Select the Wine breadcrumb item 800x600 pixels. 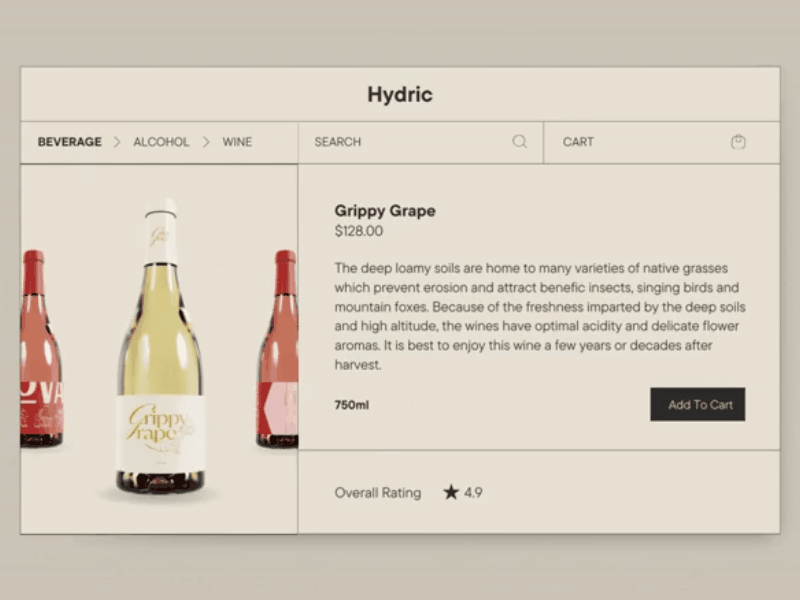pos(237,142)
